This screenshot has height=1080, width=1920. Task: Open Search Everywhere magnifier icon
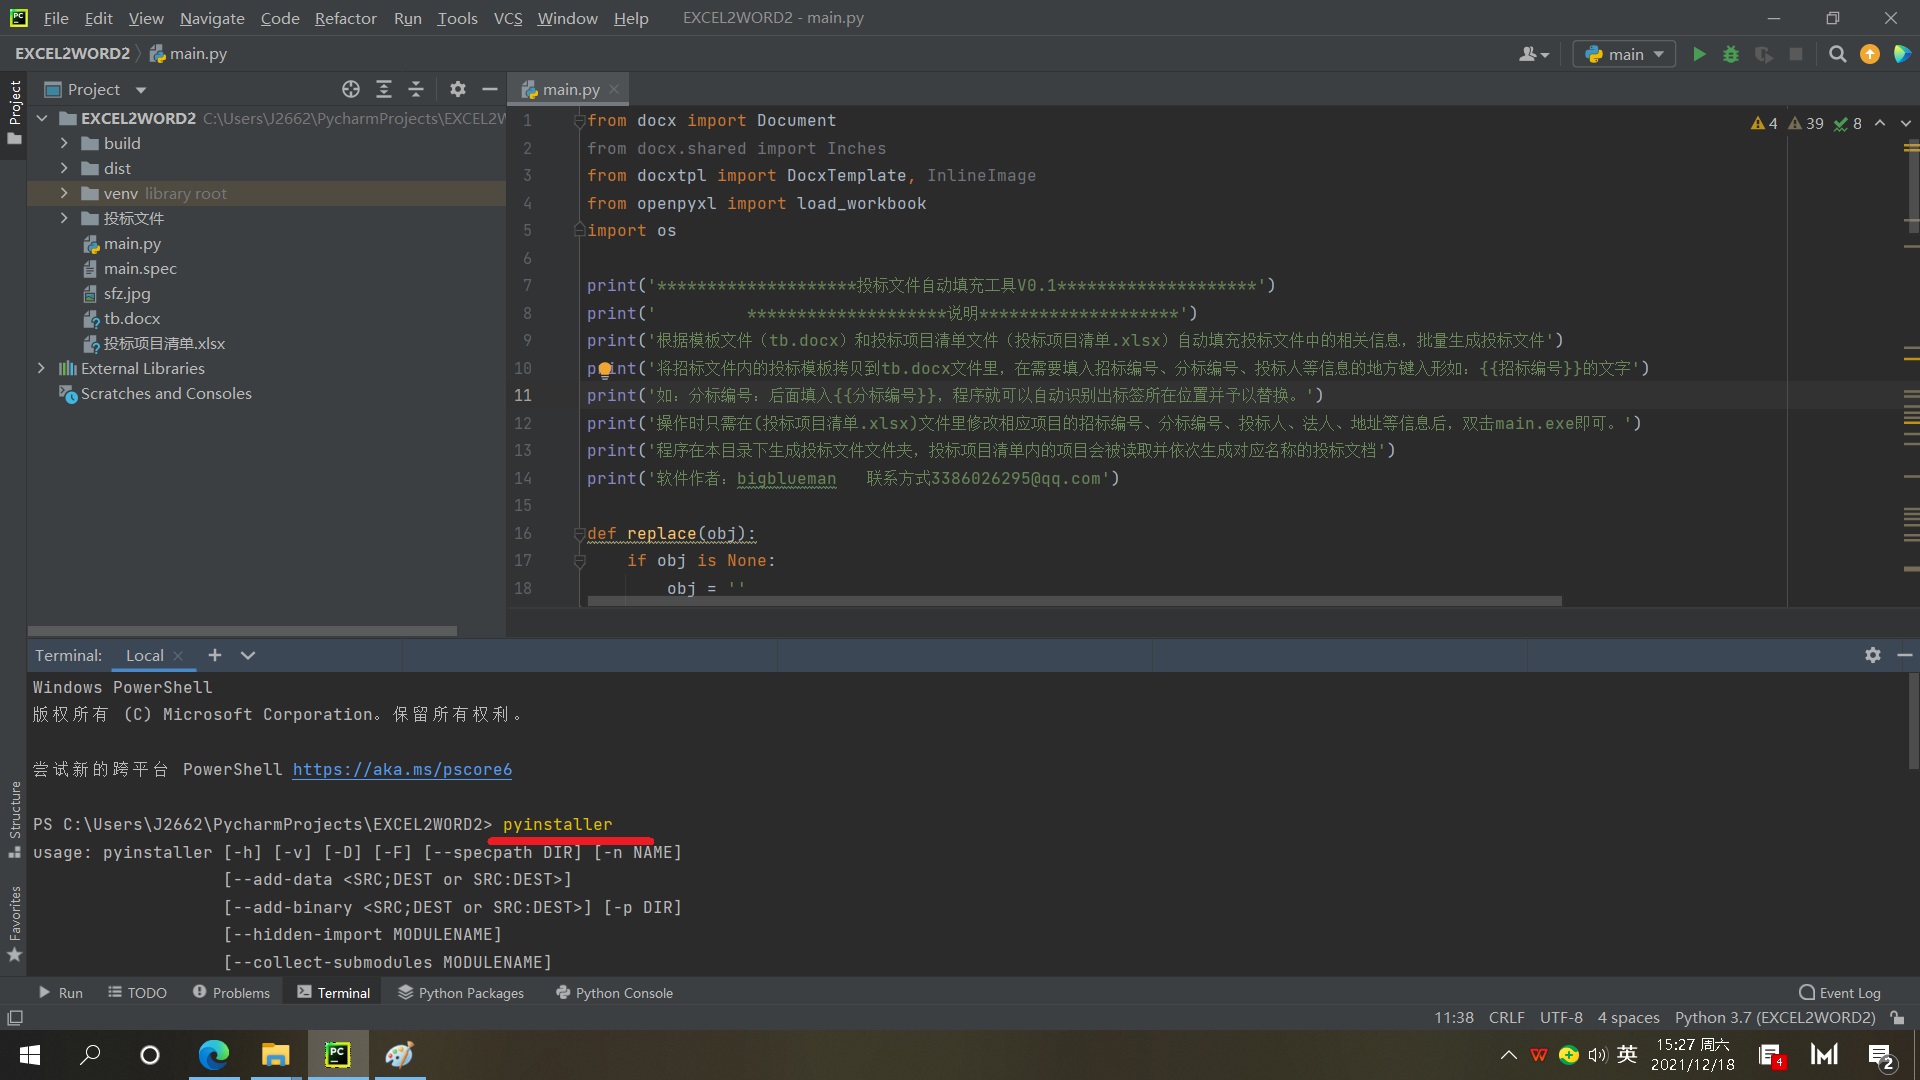1837,54
